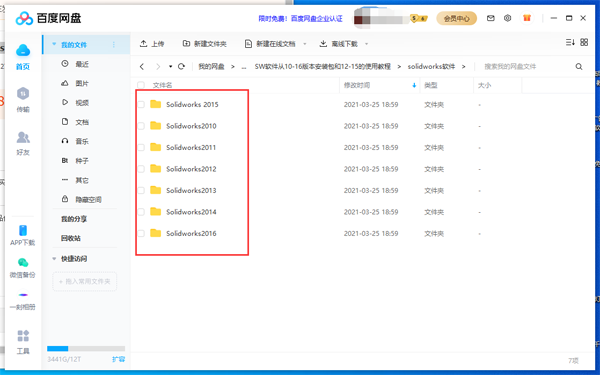Image resolution: width=600 pixels, height=375 pixels.
Task: Click 我的网盘 in the breadcrumb
Action: coord(211,67)
